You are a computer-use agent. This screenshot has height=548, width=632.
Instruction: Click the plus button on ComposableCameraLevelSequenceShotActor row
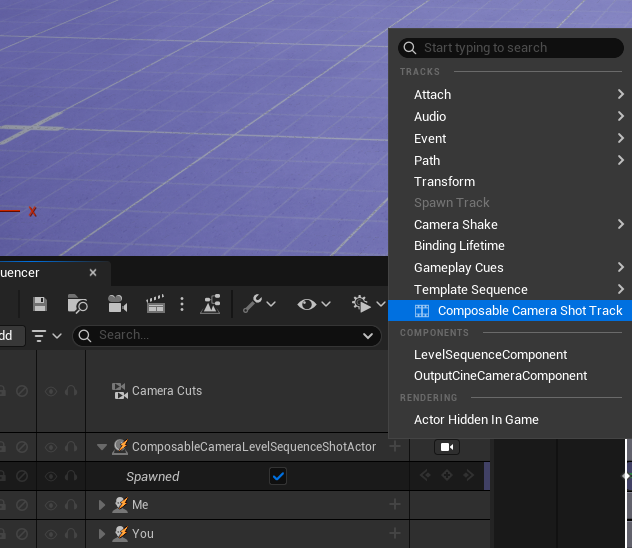pos(395,446)
